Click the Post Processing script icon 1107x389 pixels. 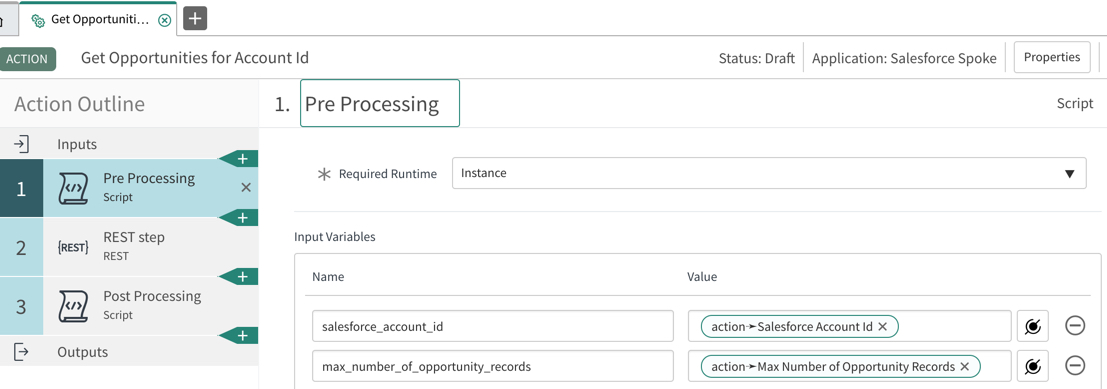(x=73, y=306)
